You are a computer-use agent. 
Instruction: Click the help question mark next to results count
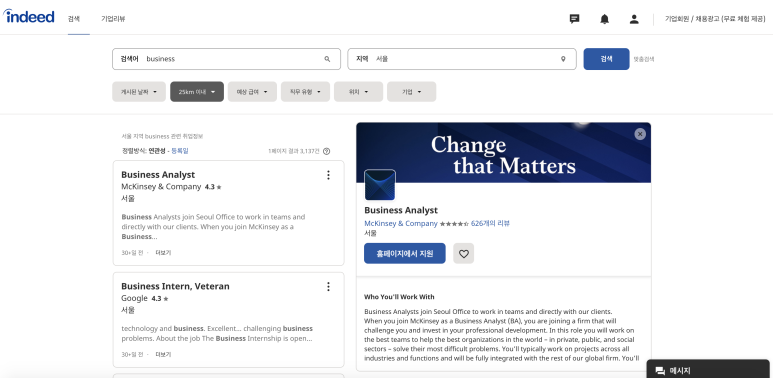click(326, 151)
